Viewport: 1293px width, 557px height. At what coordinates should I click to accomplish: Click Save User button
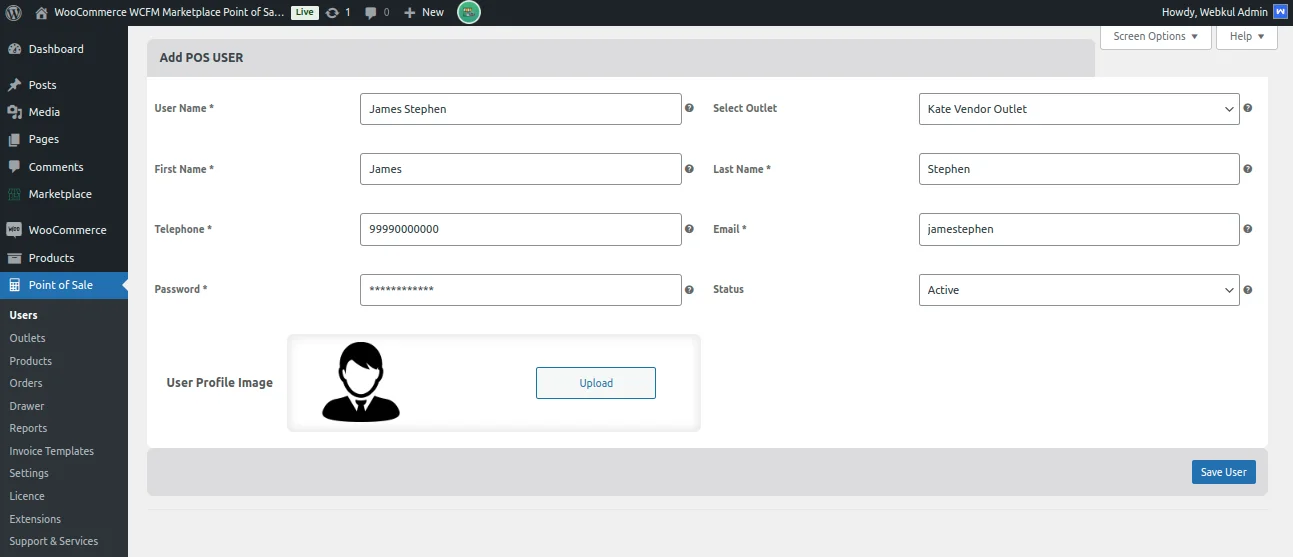[x=1223, y=472]
